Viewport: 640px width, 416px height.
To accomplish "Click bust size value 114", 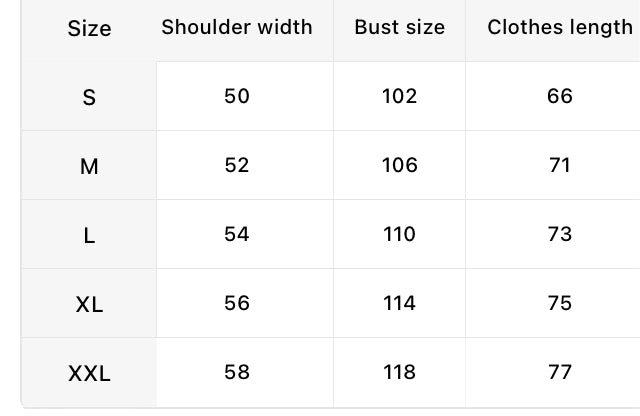I will [x=400, y=303].
